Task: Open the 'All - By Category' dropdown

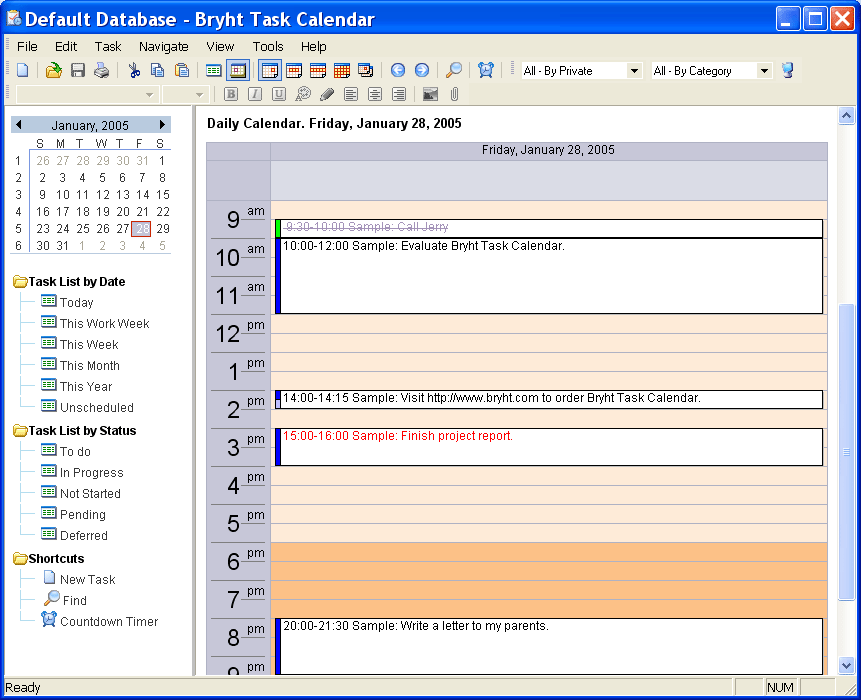Action: tap(764, 71)
